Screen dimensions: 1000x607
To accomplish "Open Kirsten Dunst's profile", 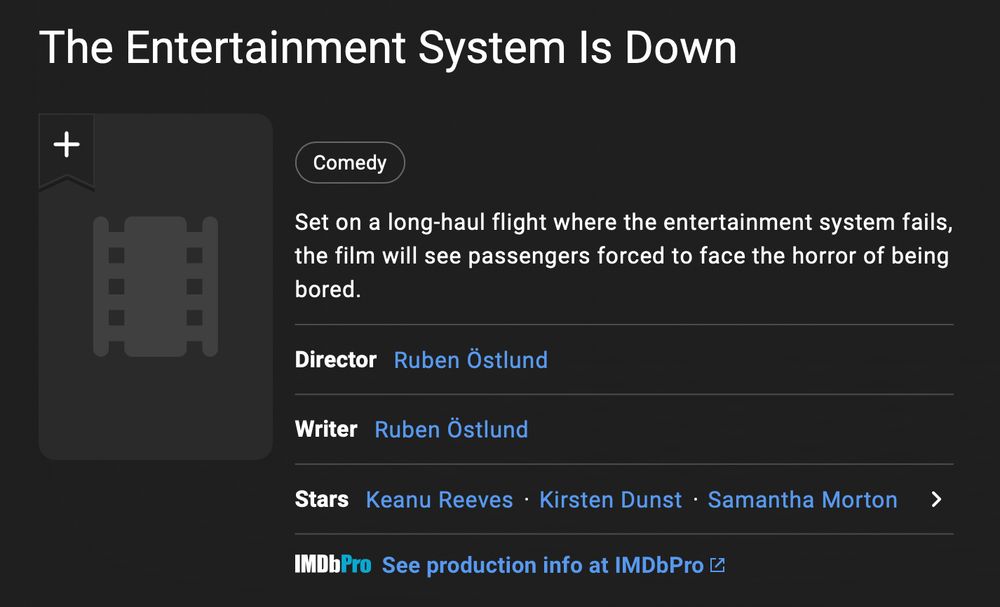I will click(610, 499).
